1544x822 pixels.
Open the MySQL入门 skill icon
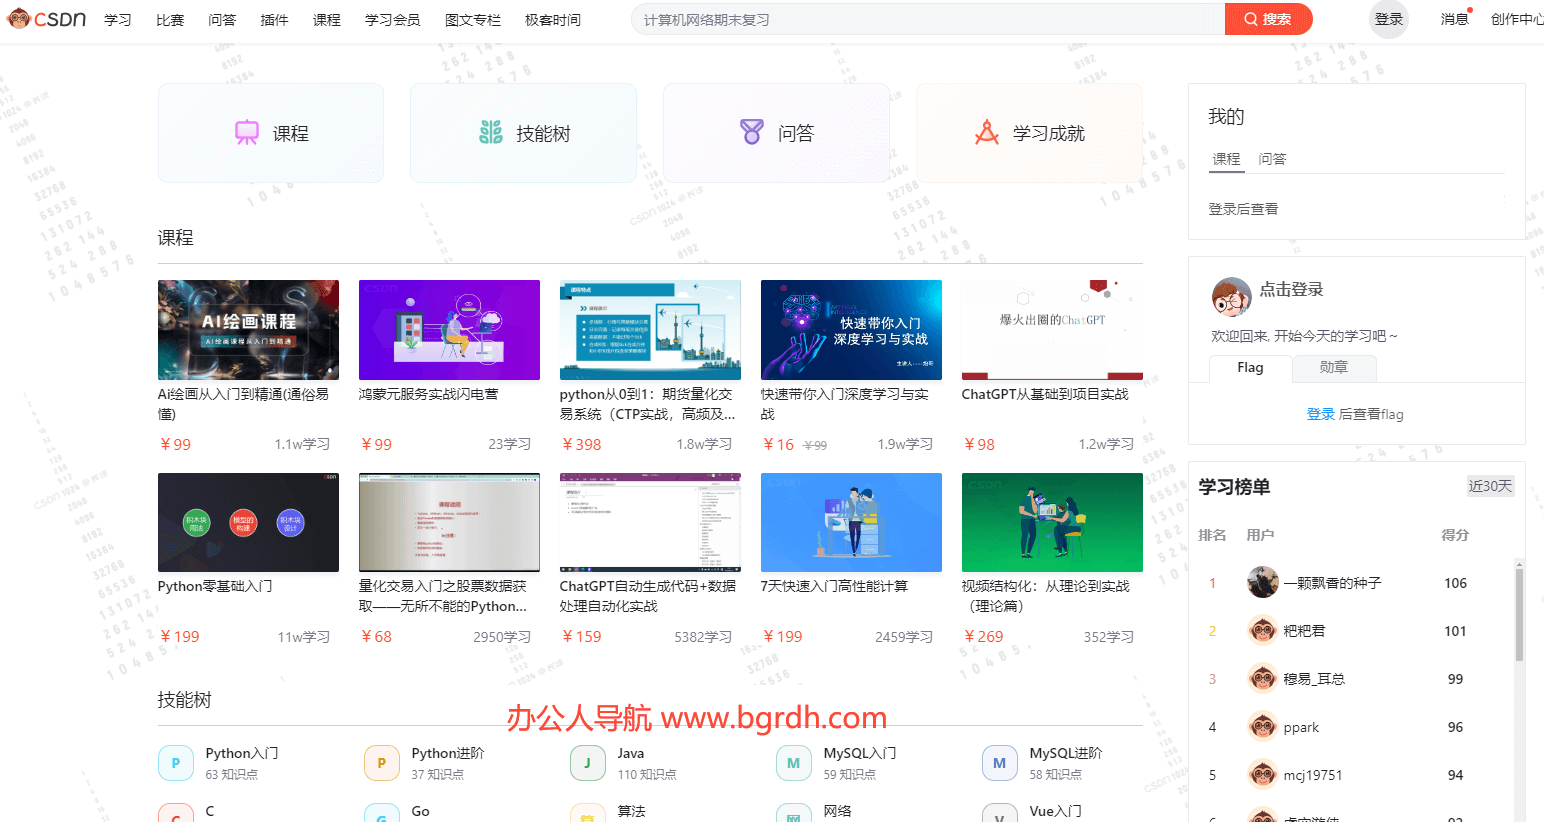(793, 762)
